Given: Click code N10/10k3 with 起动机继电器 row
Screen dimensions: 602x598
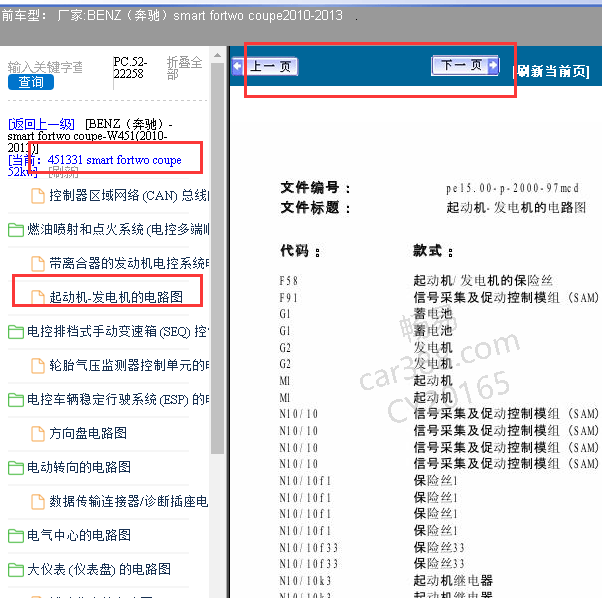Looking at the screenshot, I should 305,580.
